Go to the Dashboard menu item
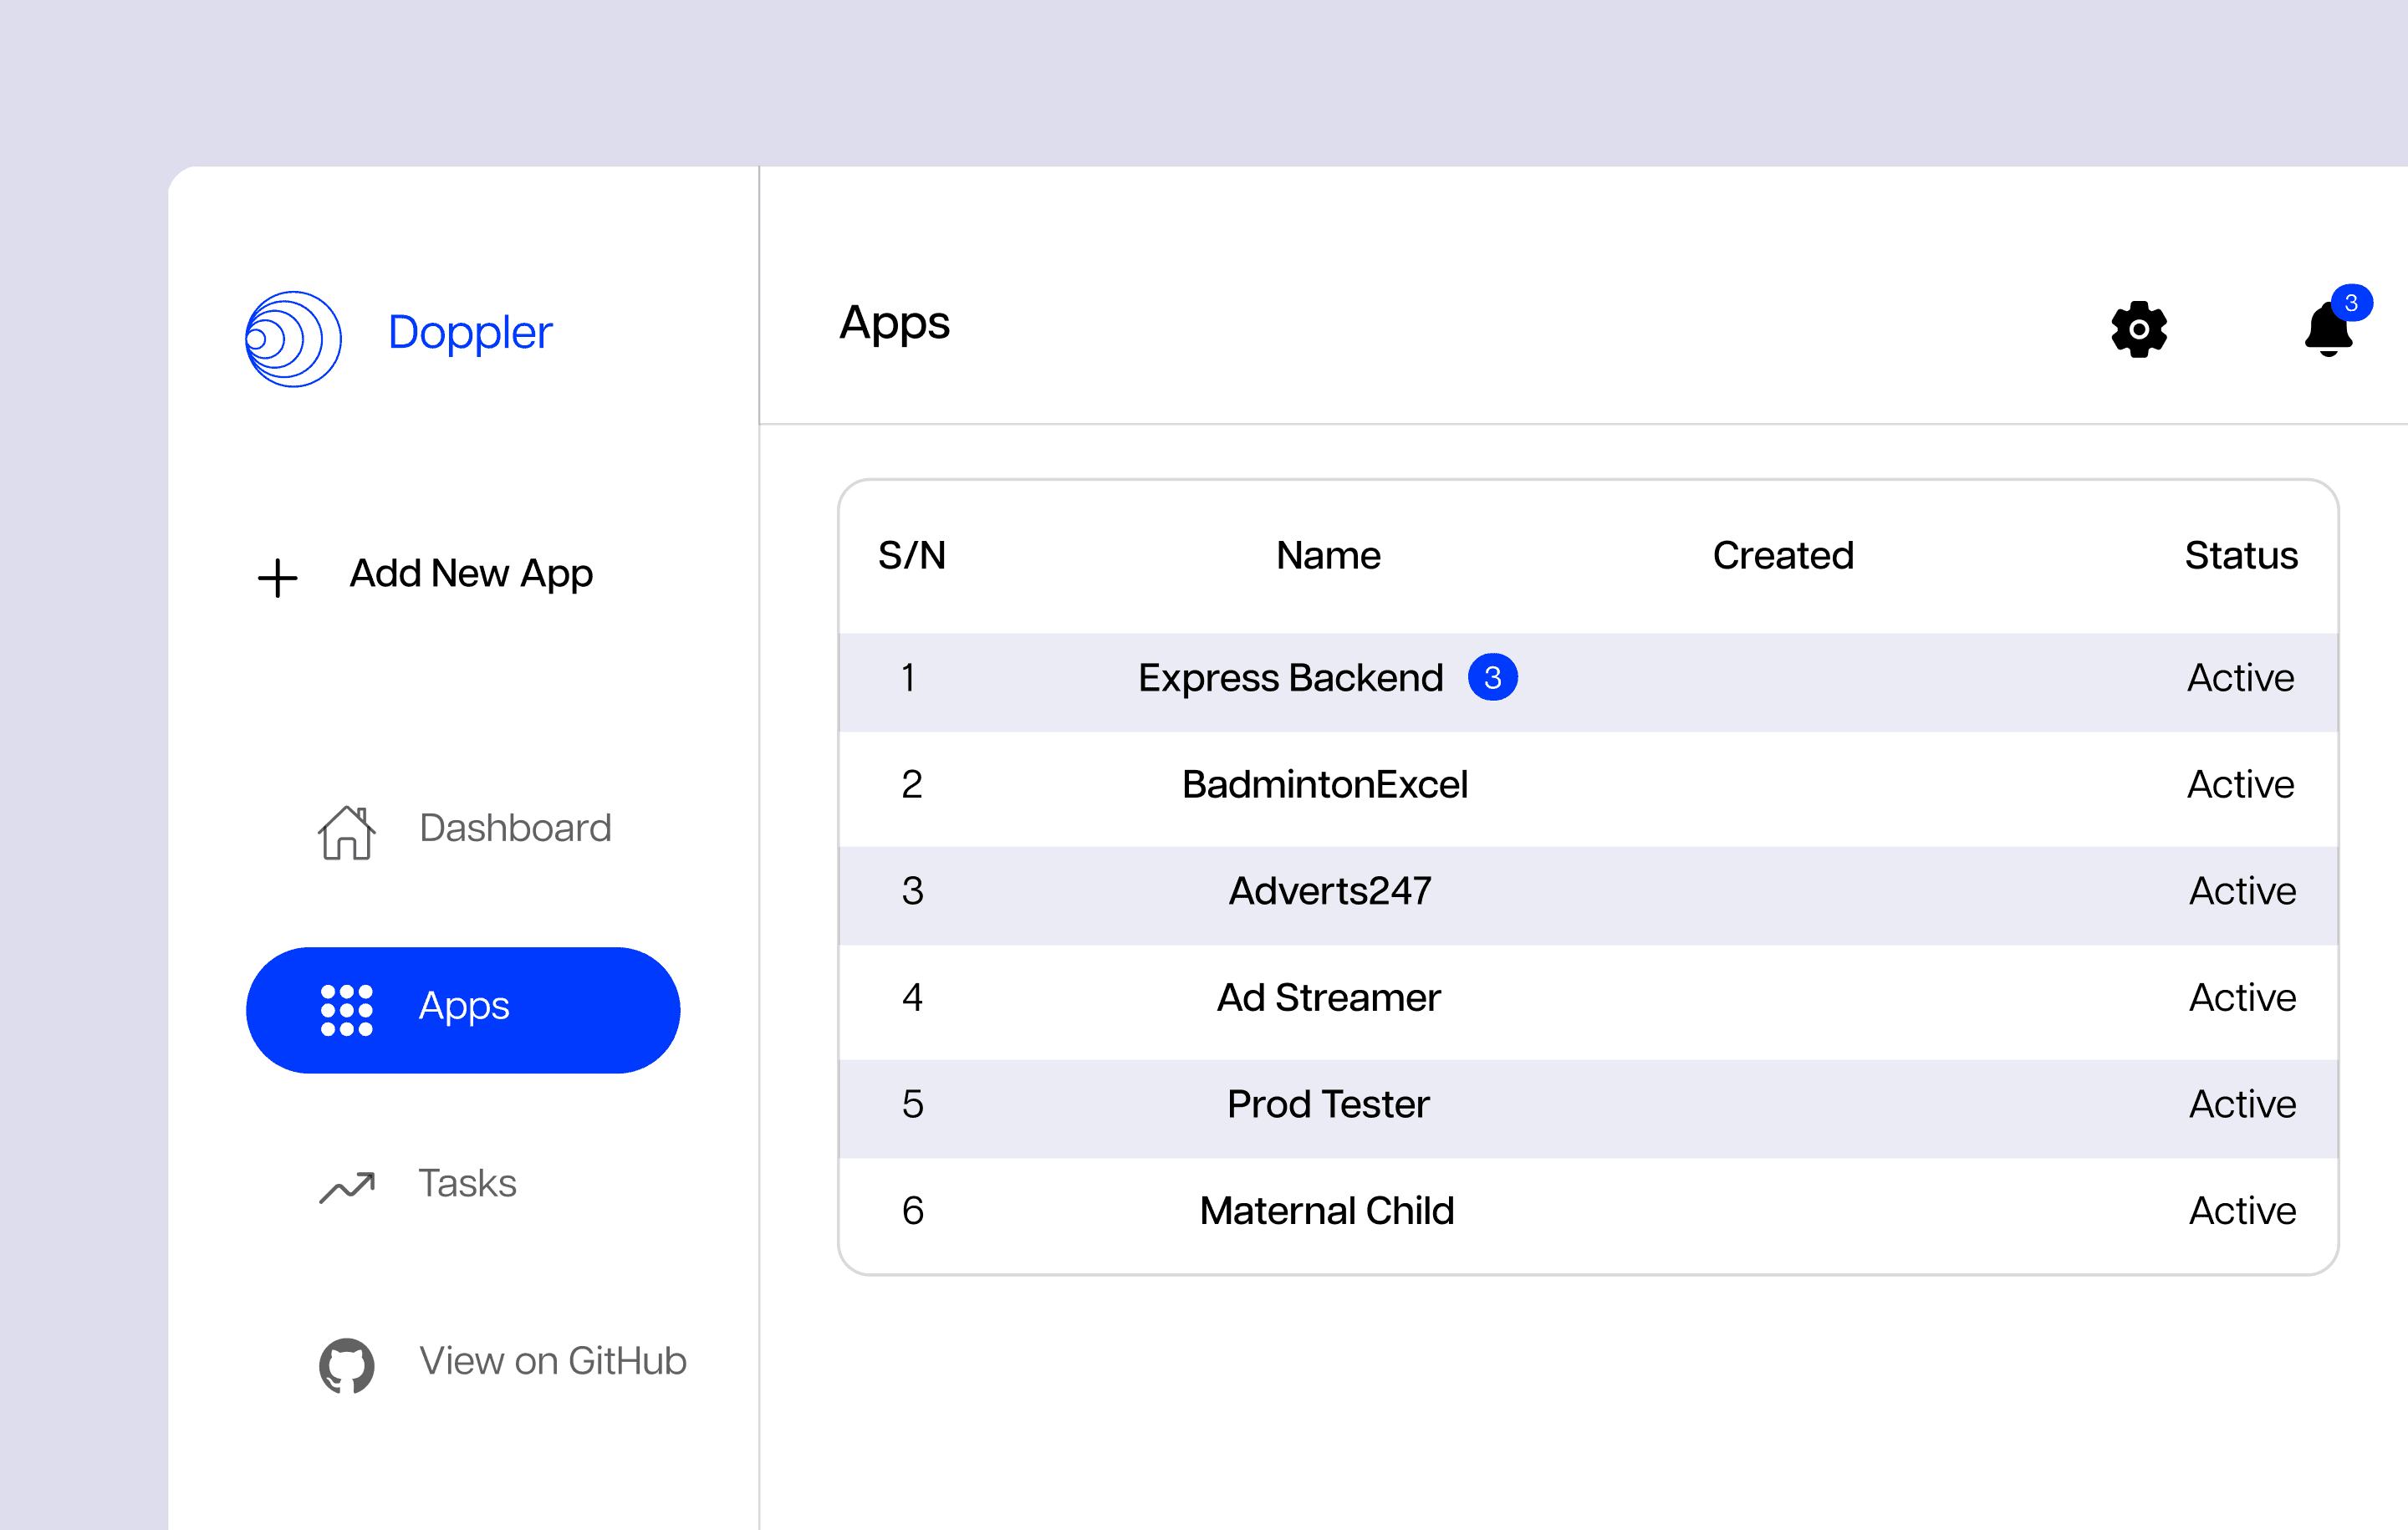Viewport: 2408px width, 1530px height. coord(514,828)
